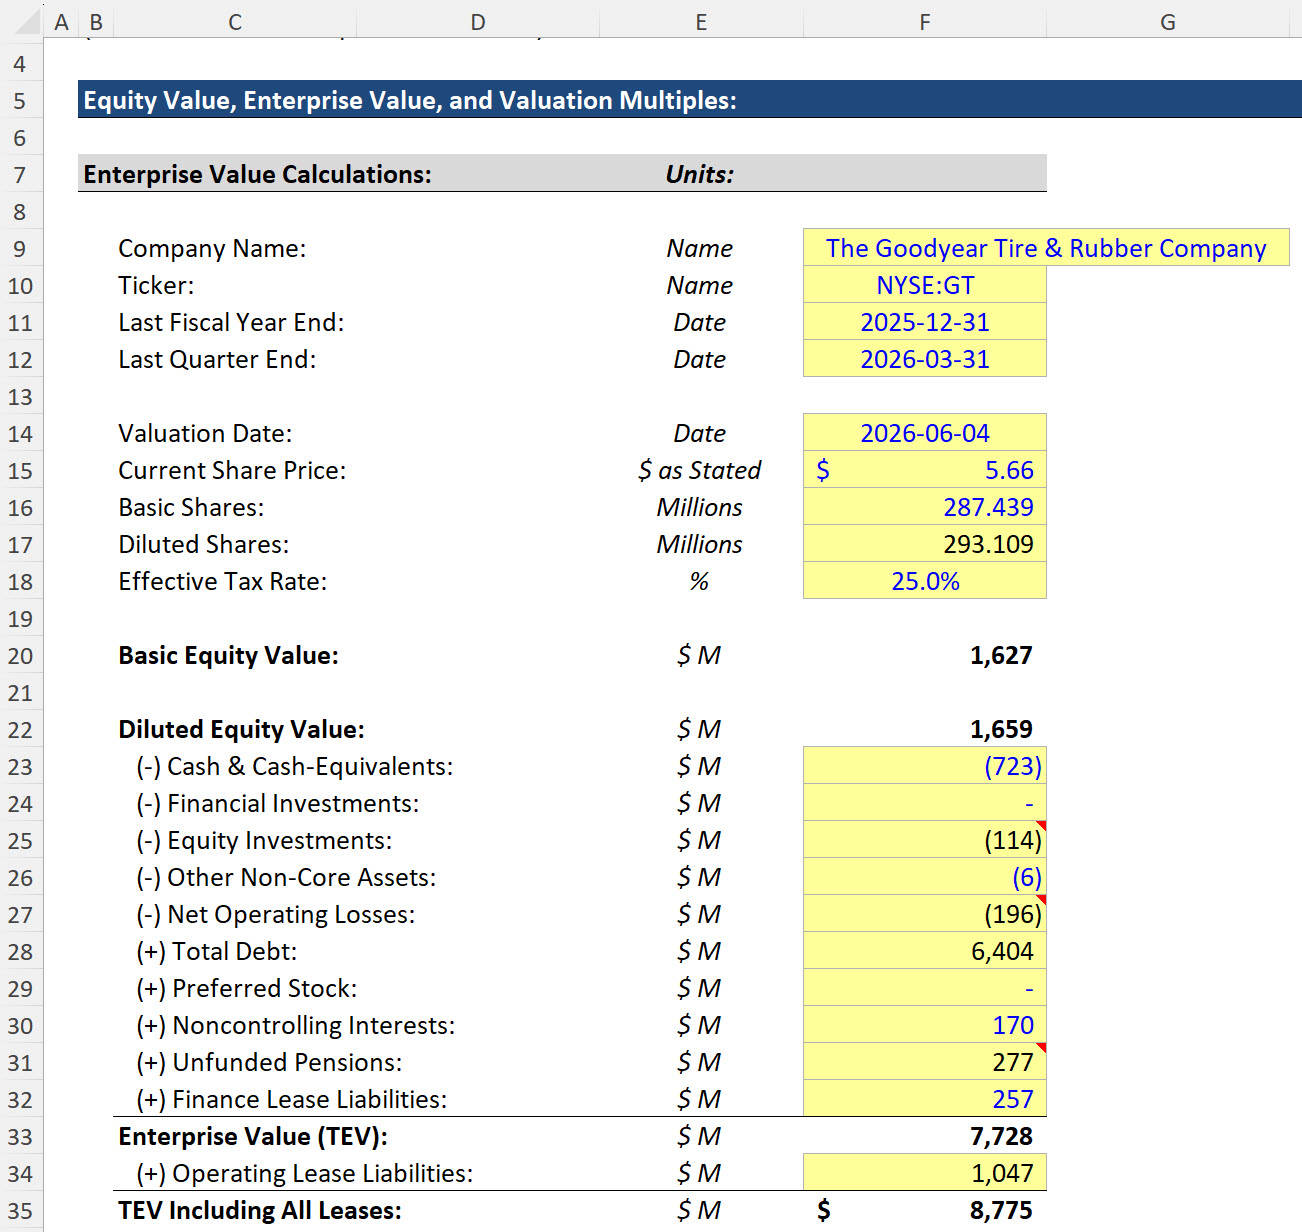Select column F header

(x=925, y=22)
